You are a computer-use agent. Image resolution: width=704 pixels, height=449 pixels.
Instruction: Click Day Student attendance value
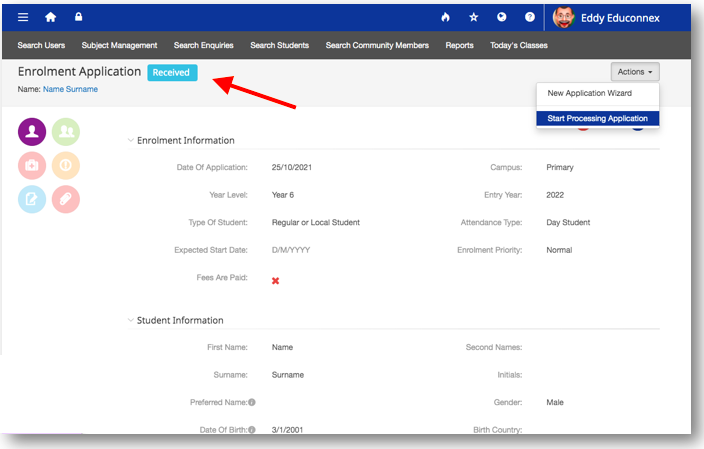[x=568, y=222]
